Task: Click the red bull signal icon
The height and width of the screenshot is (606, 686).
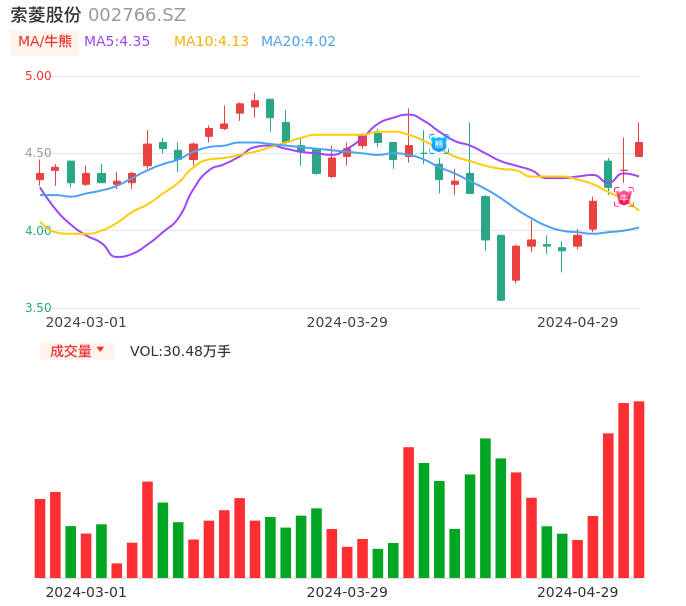Action: point(624,198)
